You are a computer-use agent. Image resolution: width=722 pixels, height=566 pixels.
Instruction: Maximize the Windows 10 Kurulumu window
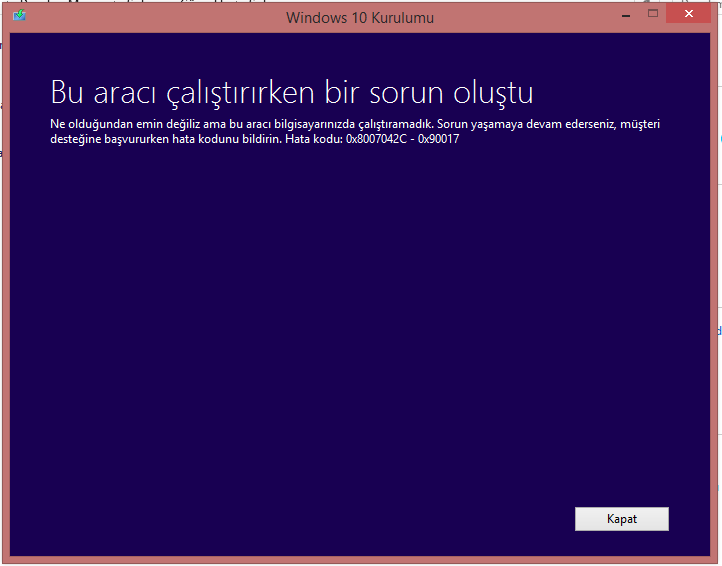pyautogui.click(x=652, y=14)
